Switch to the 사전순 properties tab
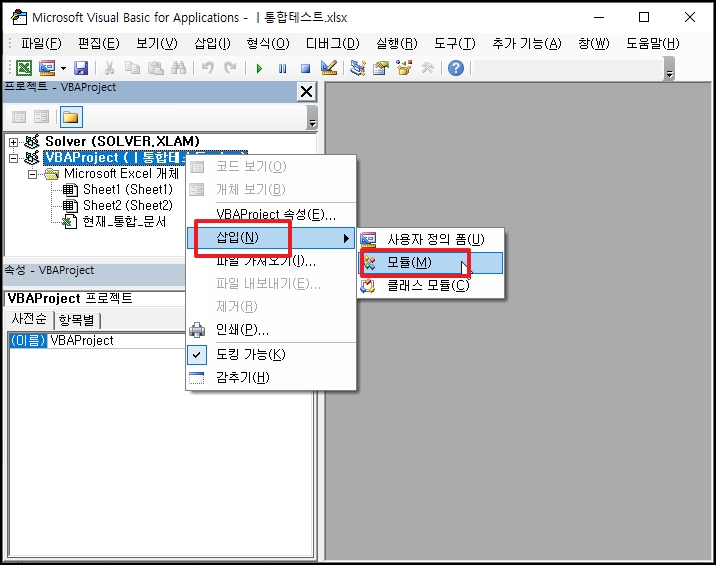The height and width of the screenshot is (565, 716). [29, 319]
